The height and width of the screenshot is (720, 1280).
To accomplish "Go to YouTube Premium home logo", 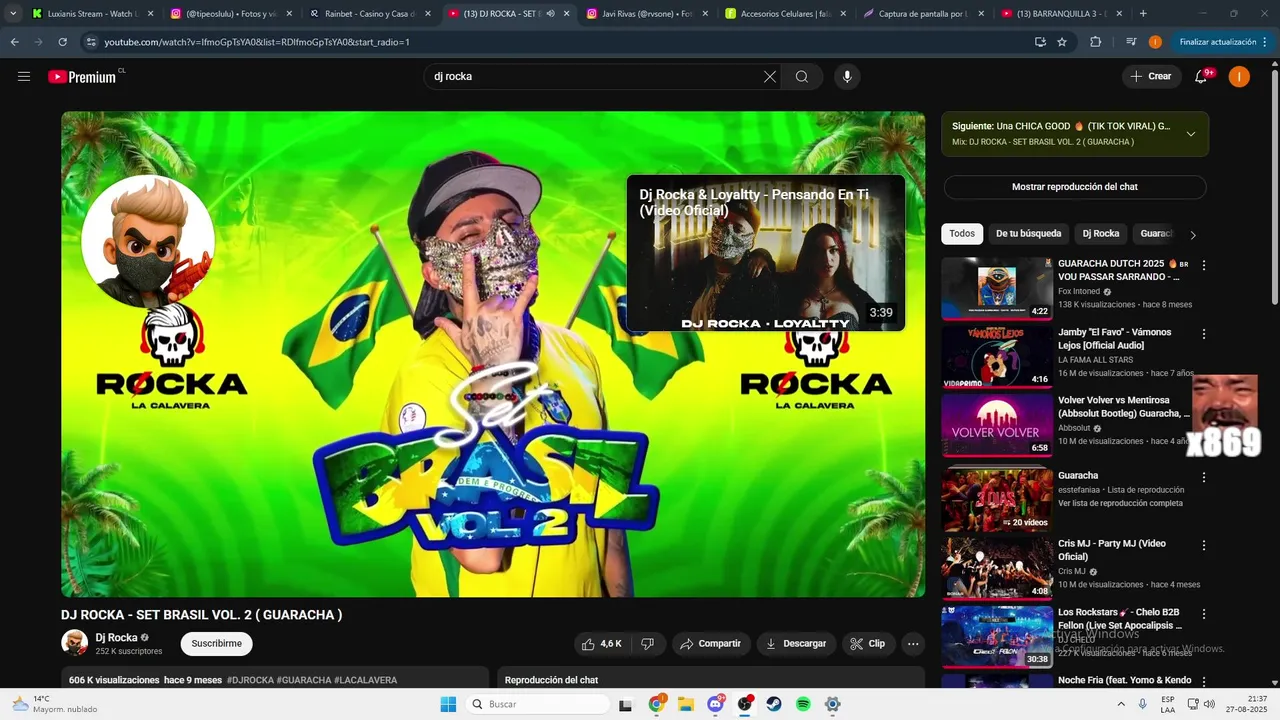I will tap(84, 76).
